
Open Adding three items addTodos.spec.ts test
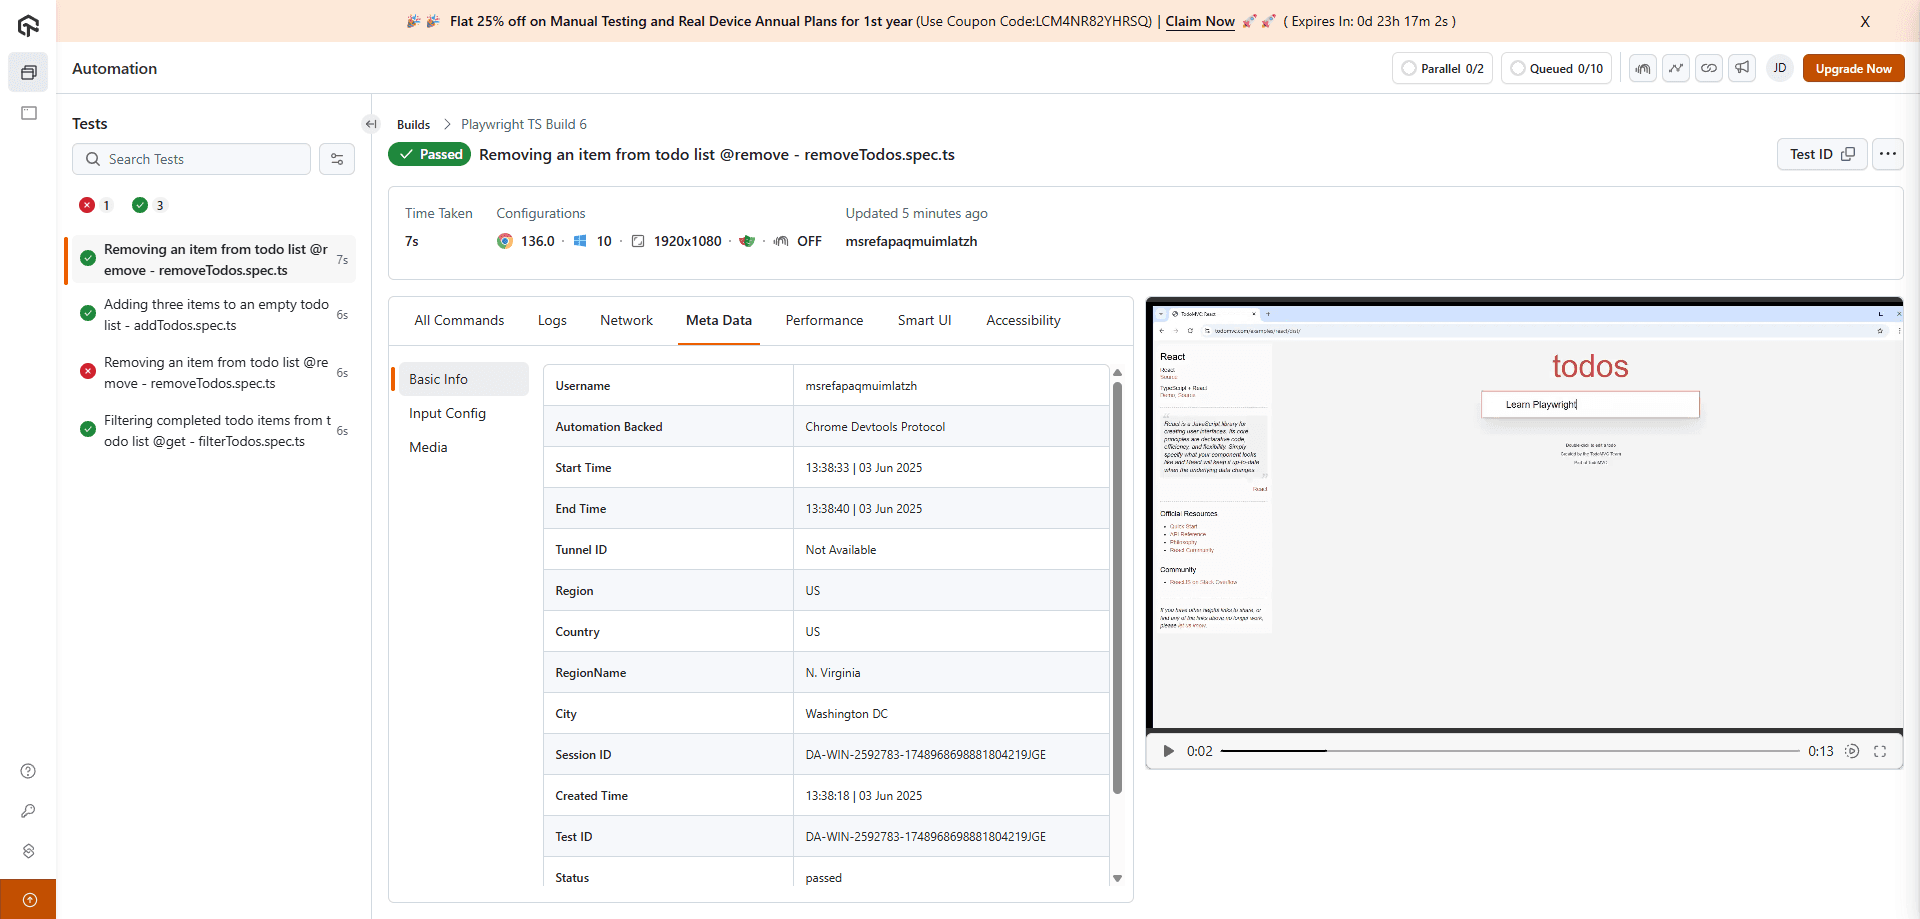click(212, 315)
